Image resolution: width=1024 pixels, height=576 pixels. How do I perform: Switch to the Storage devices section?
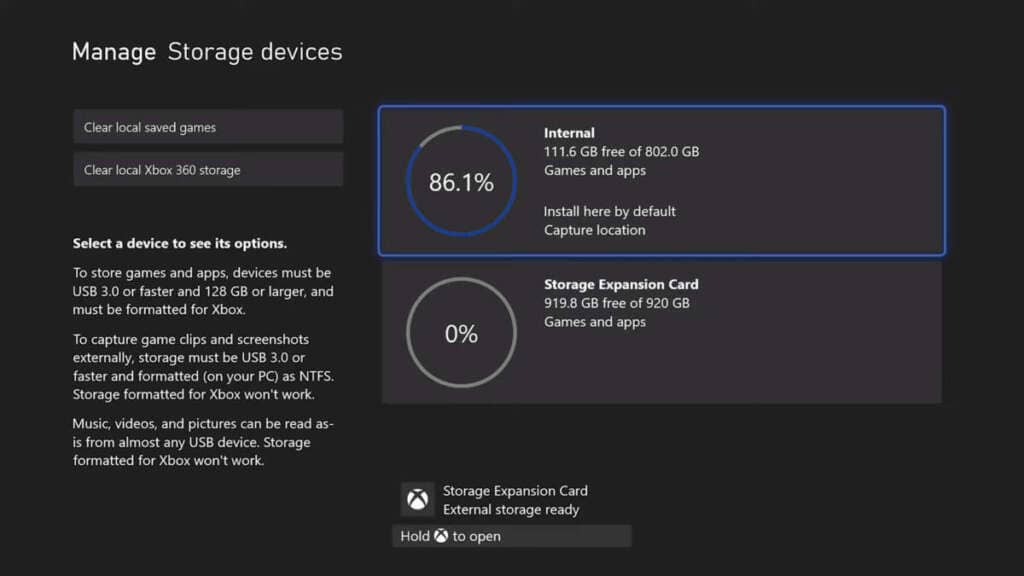coord(255,52)
